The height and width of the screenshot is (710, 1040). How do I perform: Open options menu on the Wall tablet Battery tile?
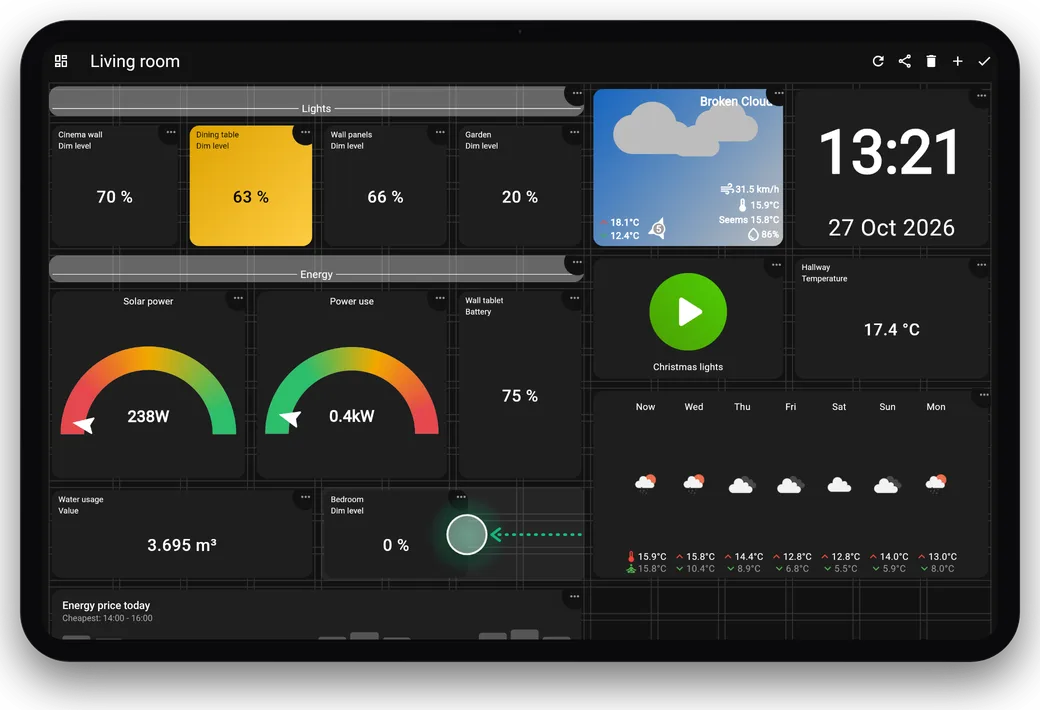pyautogui.click(x=574, y=298)
